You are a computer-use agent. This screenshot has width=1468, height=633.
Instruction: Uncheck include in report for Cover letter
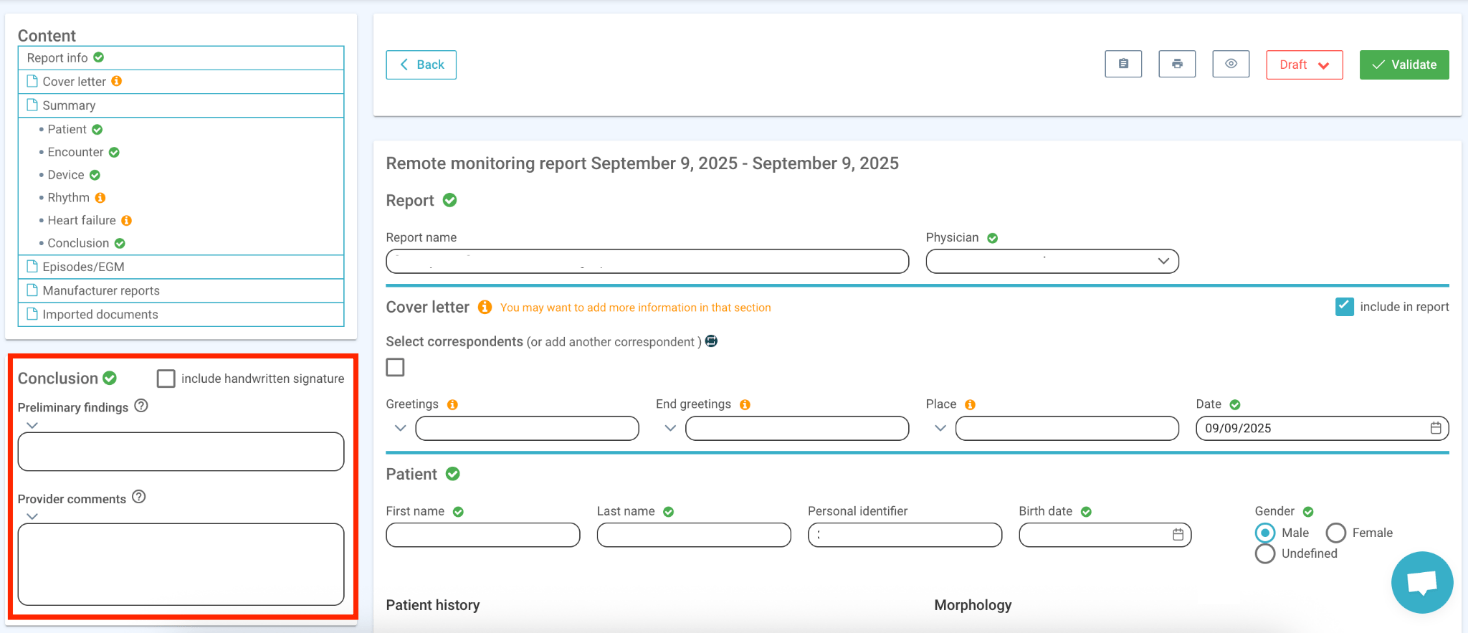[x=1344, y=307]
